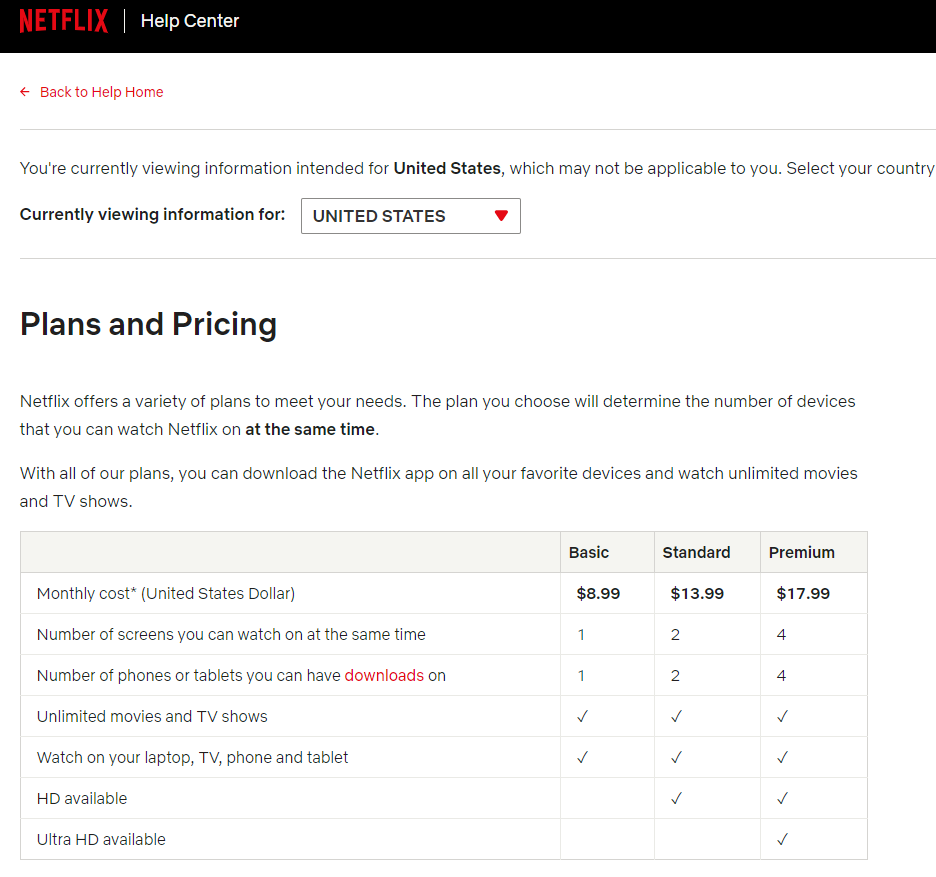Click Standard's HD available checkmark
936x877 pixels.
coord(676,798)
